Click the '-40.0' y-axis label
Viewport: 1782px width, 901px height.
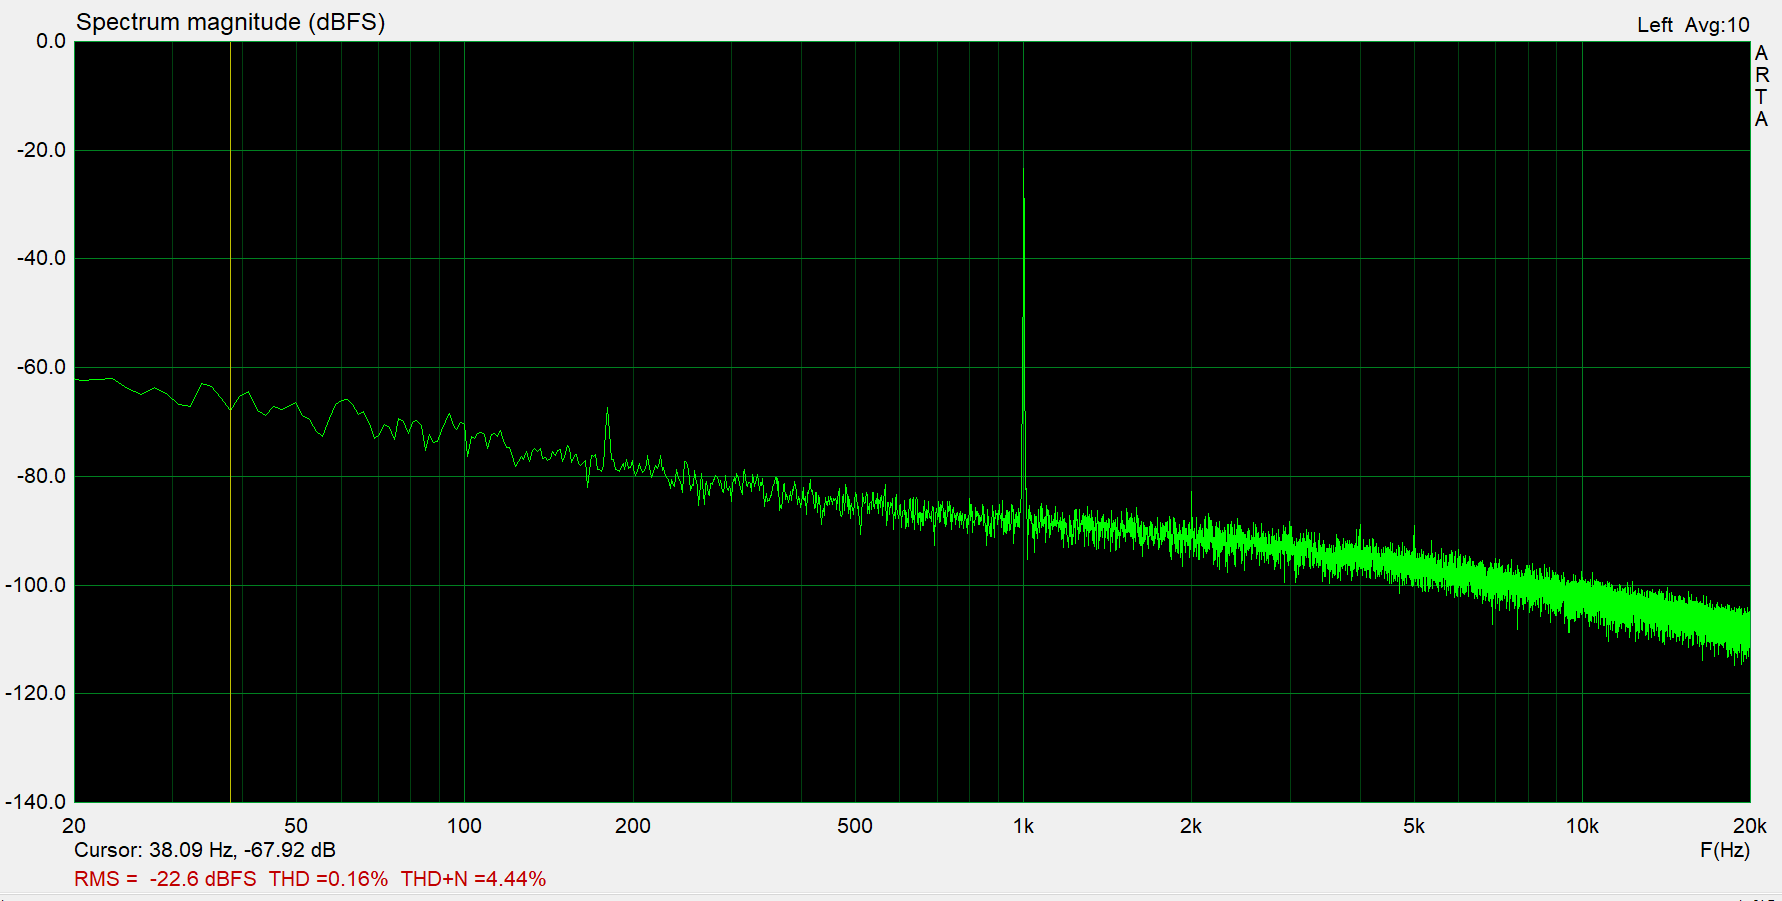tap(42, 258)
